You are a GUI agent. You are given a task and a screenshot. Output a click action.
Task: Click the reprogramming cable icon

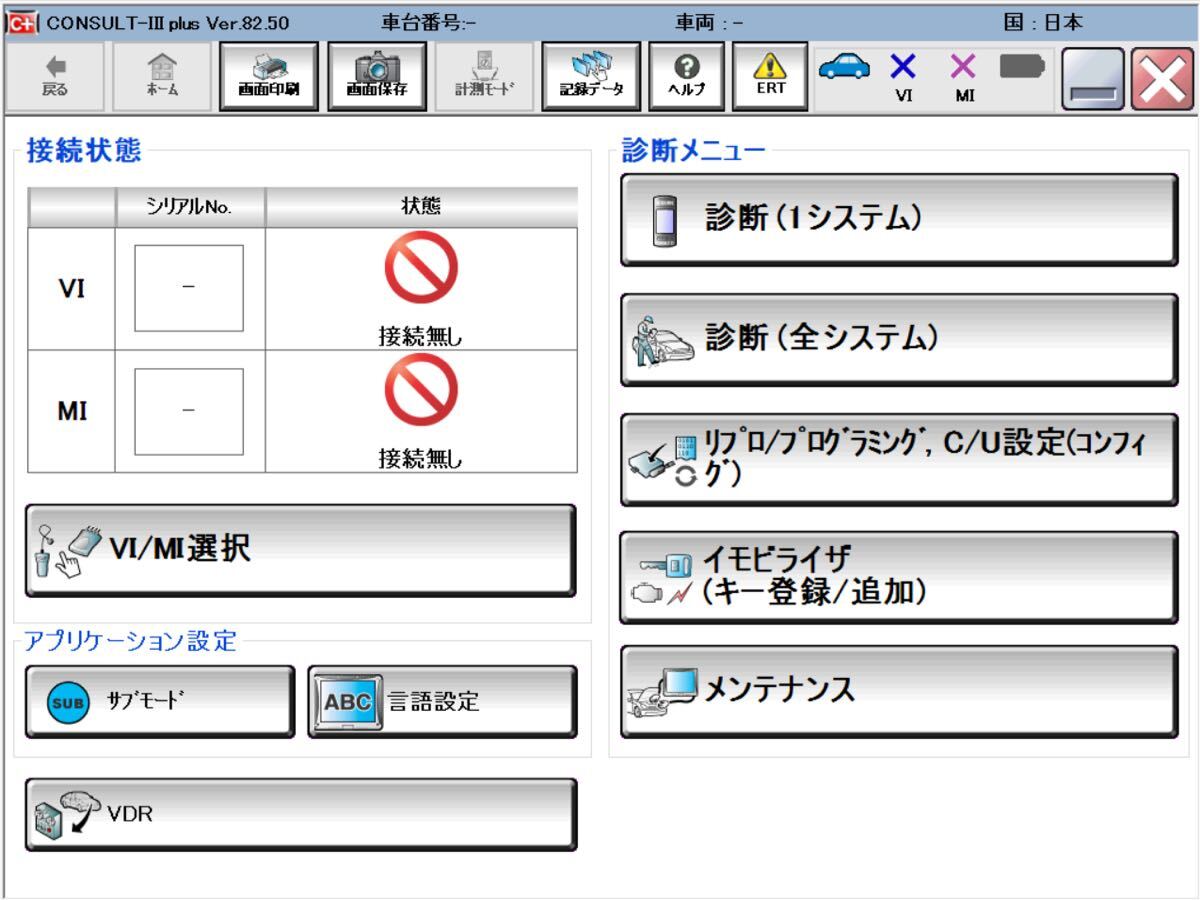point(661,459)
